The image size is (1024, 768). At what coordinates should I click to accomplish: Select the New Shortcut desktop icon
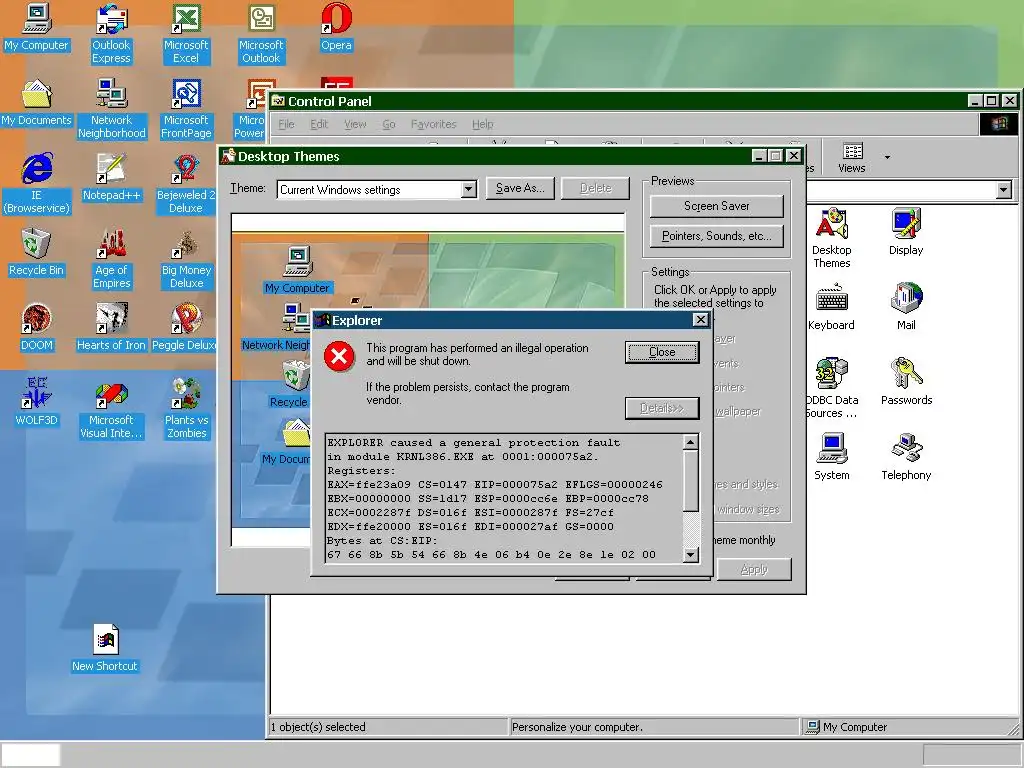(x=104, y=648)
